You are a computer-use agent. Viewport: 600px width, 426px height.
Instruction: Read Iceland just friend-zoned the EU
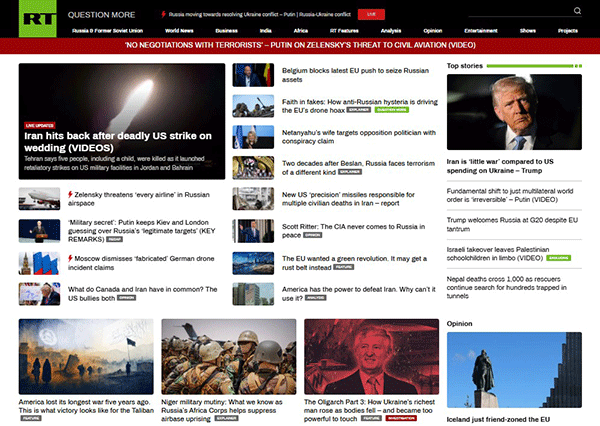tap(498, 419)
